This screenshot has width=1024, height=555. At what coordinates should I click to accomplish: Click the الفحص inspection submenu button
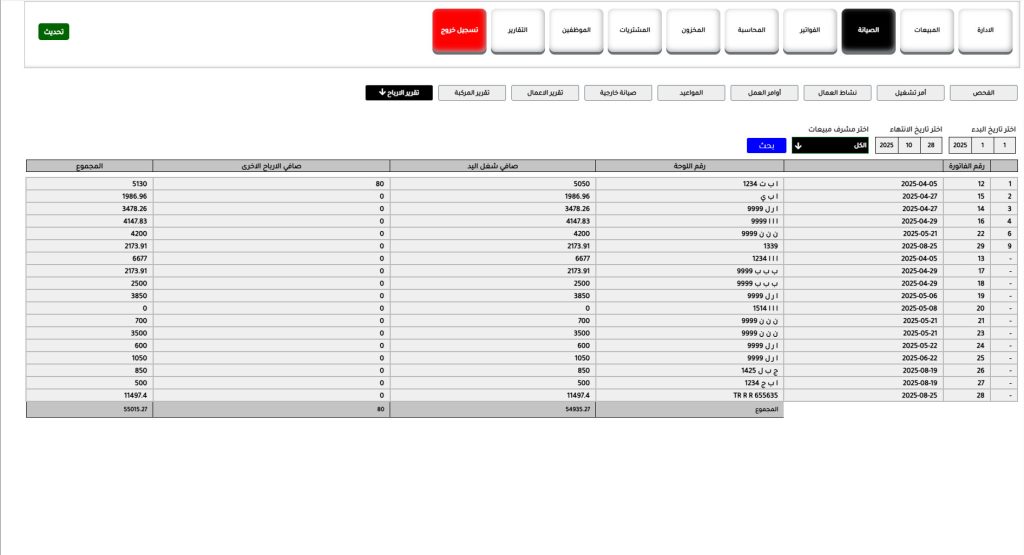983,93
